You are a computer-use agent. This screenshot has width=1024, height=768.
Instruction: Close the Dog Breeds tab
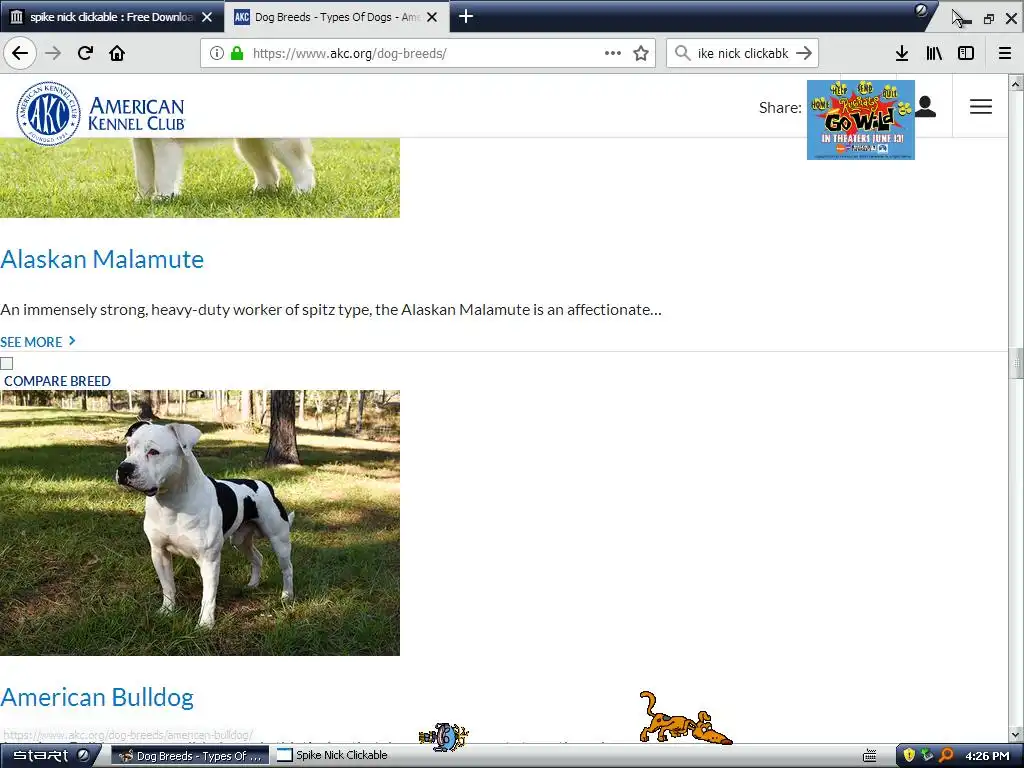point(432,17)
